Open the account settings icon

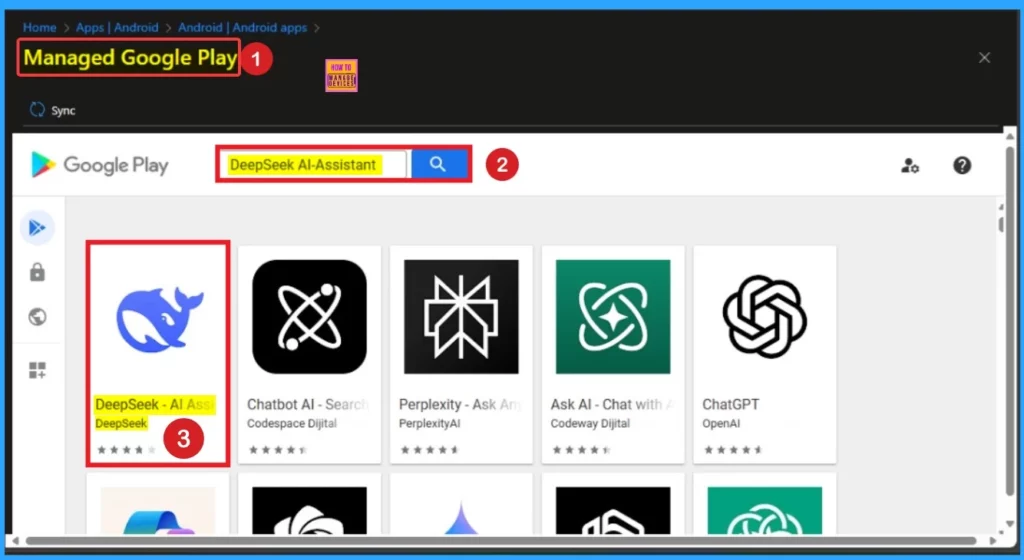click(x=910, y=166)
